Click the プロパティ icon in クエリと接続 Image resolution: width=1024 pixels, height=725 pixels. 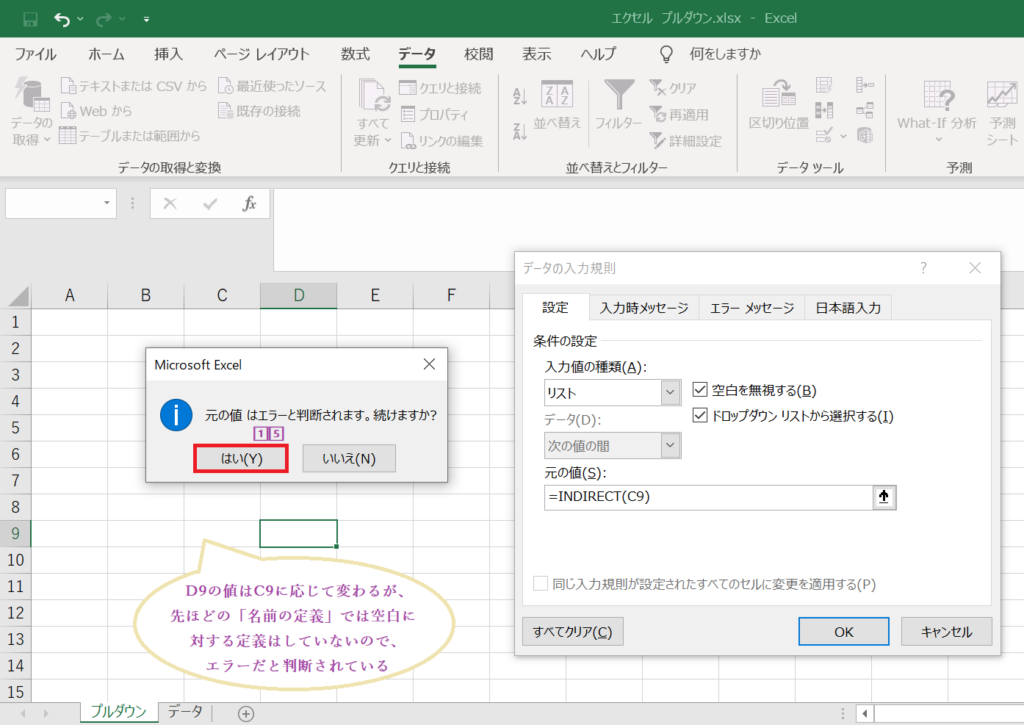pyautogui.click(x=450, y=112)
